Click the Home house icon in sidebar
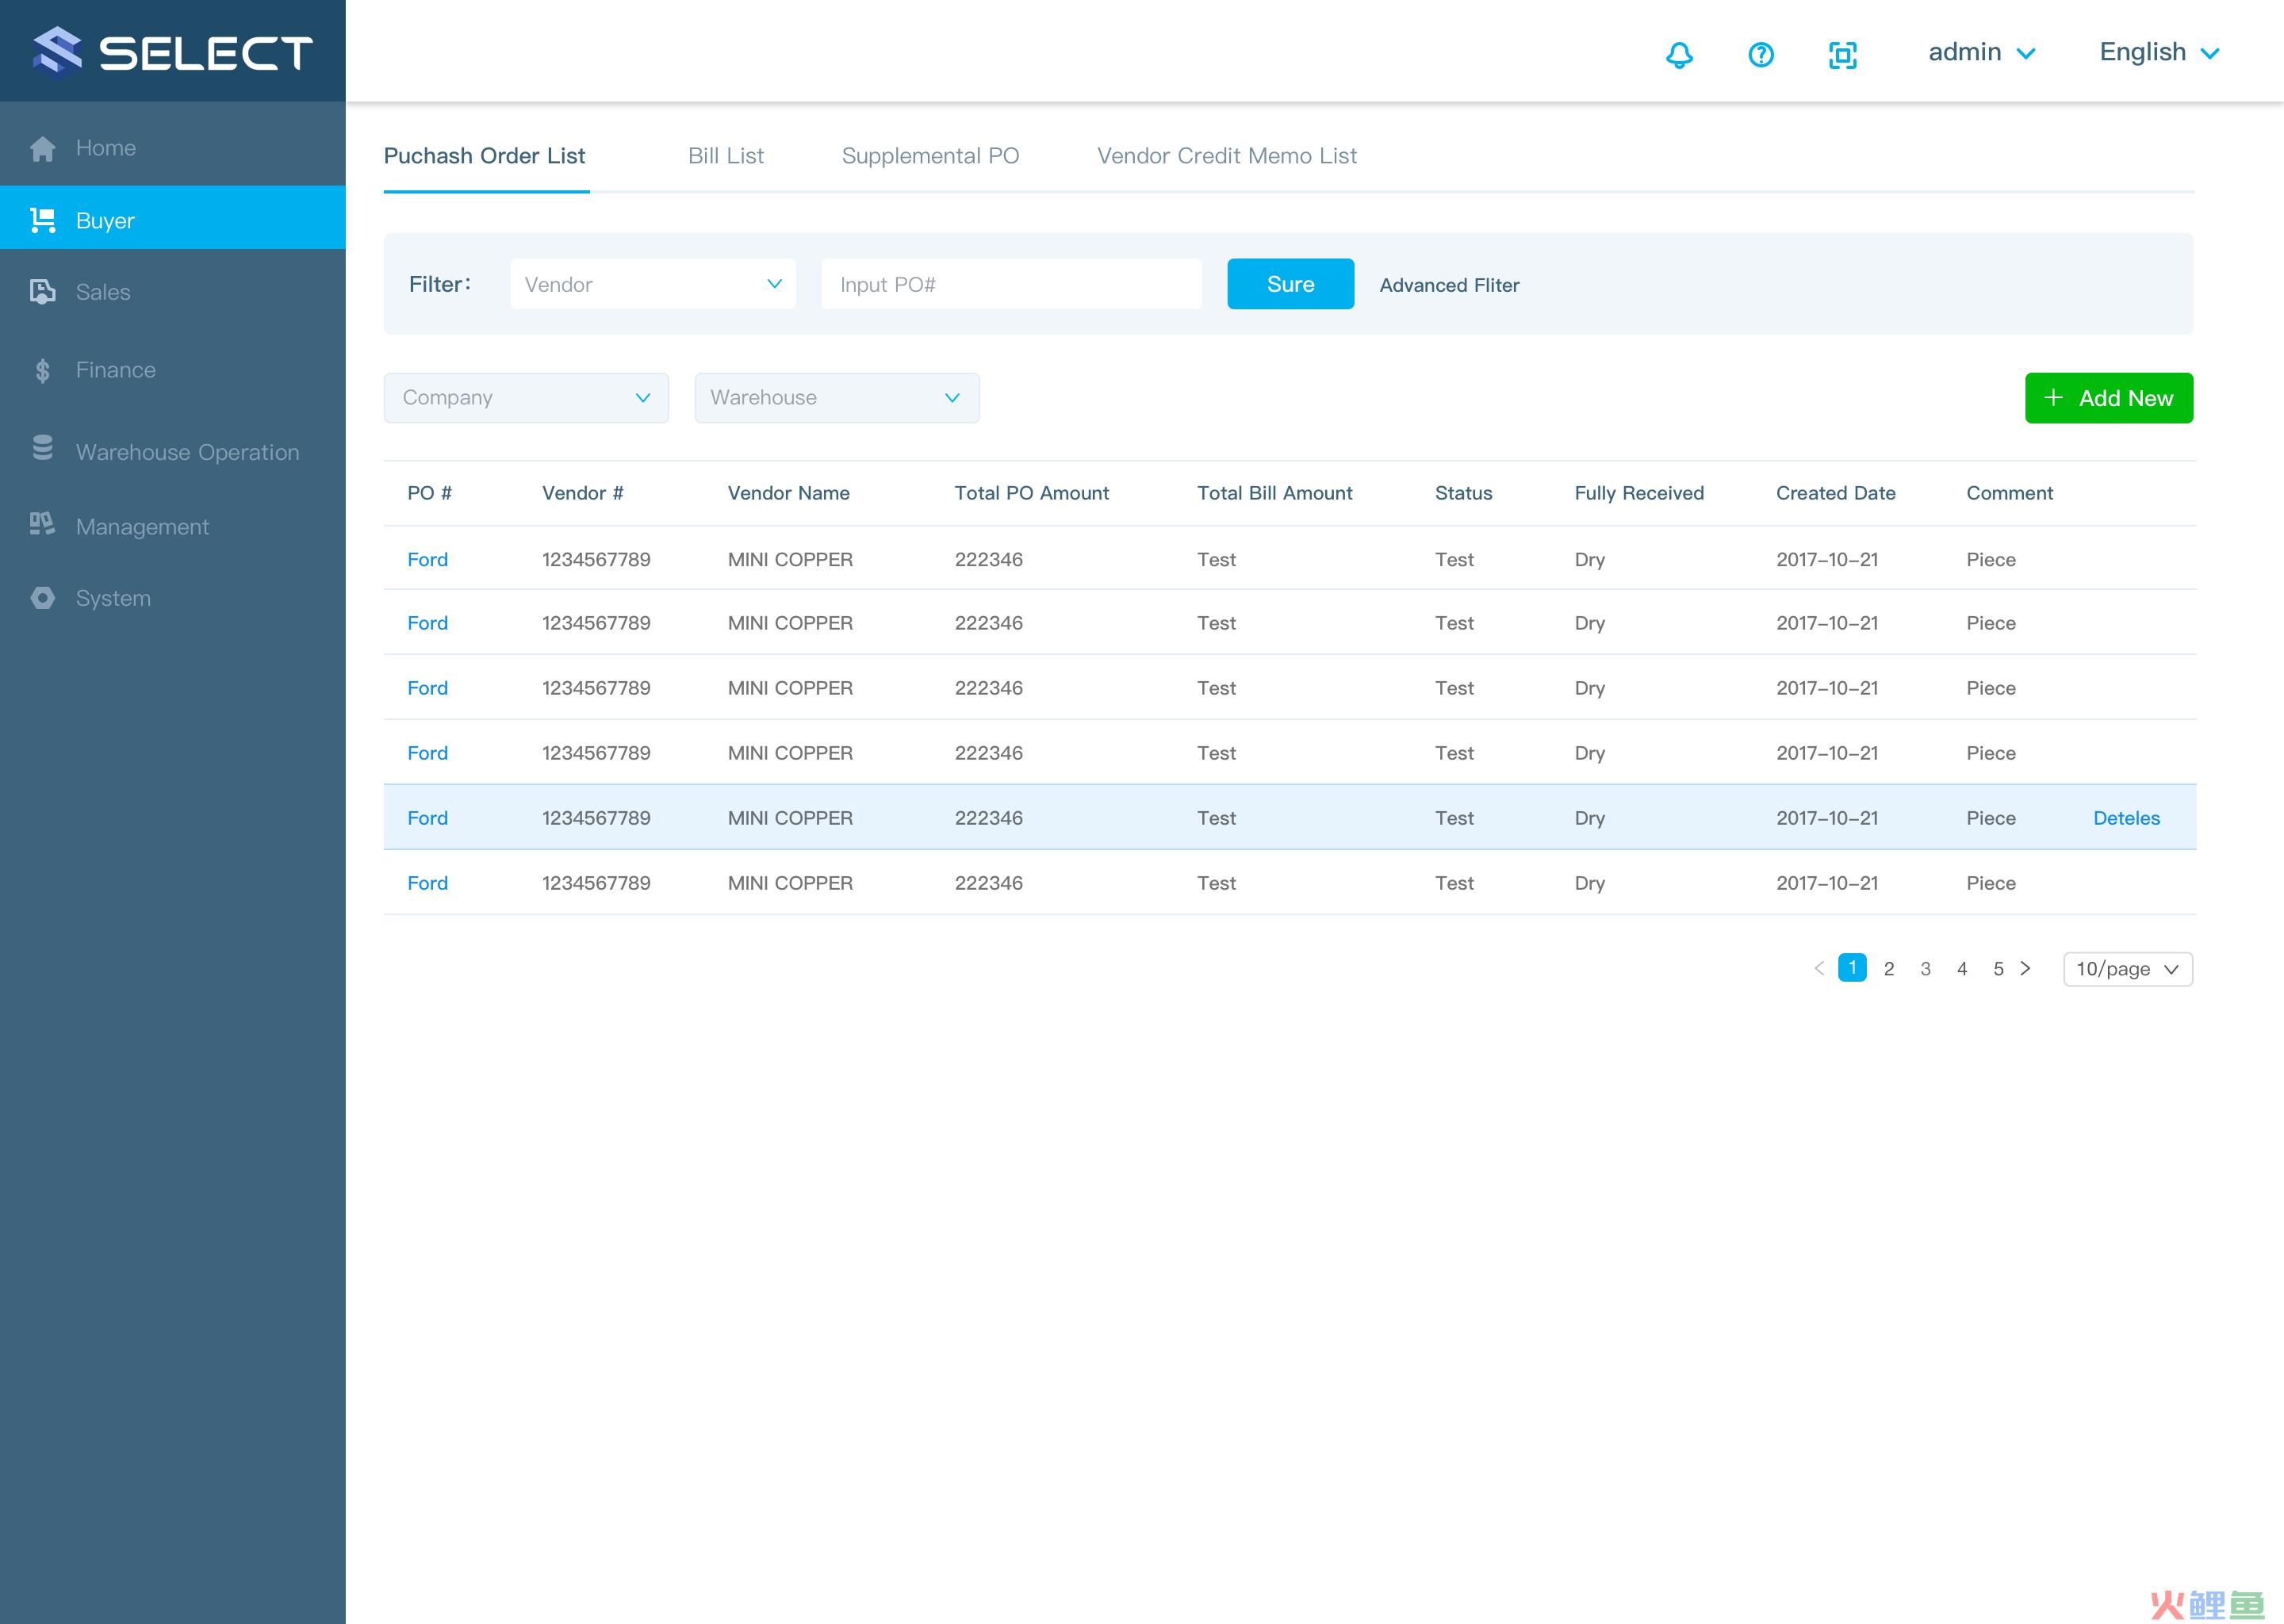The height and width of the screenshot is (1624, 2284). tap(43, 148)
